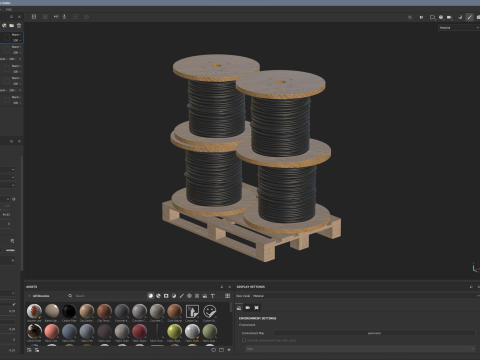Close the Assets panel
This screenshot has height=360, width=480.
pyautogui.click(x=229, y=287)
